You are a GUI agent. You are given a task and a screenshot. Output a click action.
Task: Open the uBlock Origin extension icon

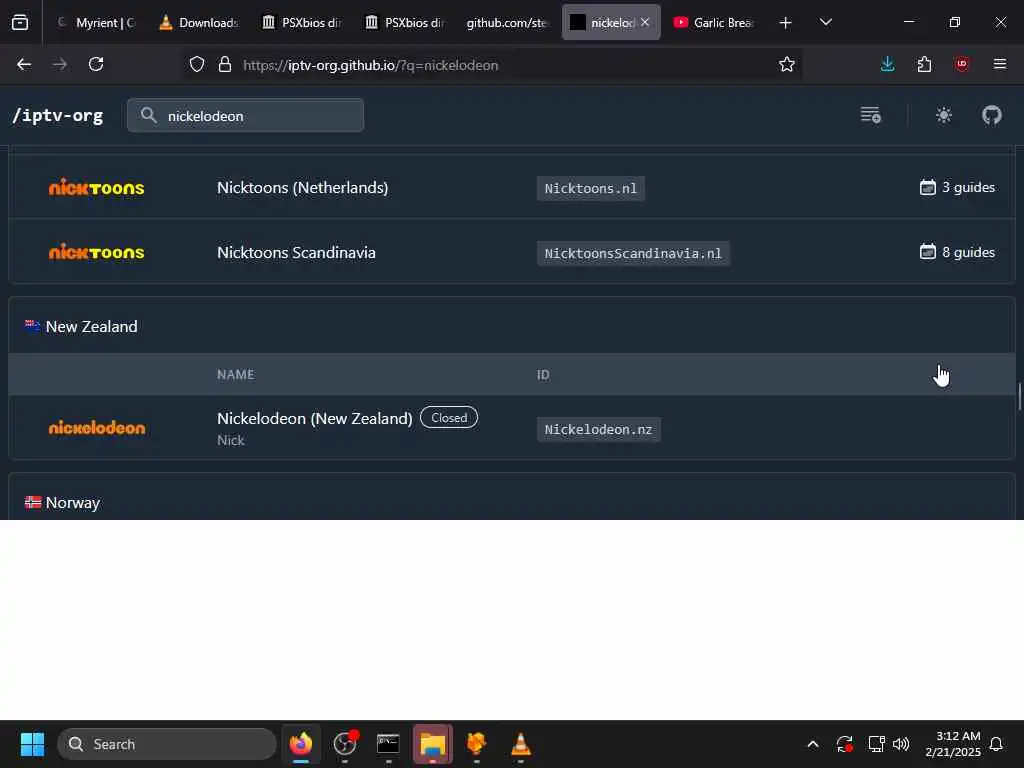click(x=961, y=65)
